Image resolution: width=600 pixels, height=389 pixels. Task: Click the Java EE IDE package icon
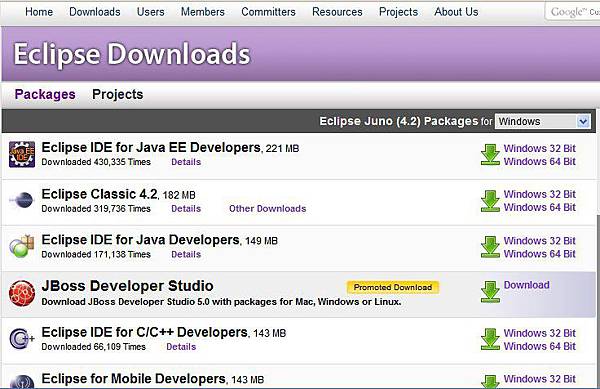click(22, 154)
